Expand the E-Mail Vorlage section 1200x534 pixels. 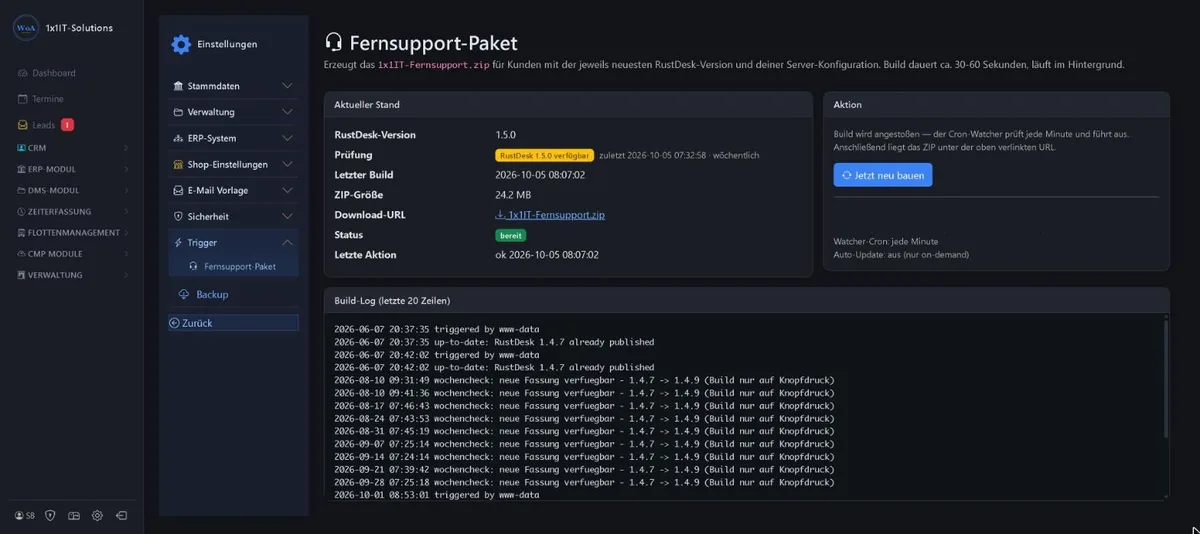pyautogui.click(x=233, y=190)
